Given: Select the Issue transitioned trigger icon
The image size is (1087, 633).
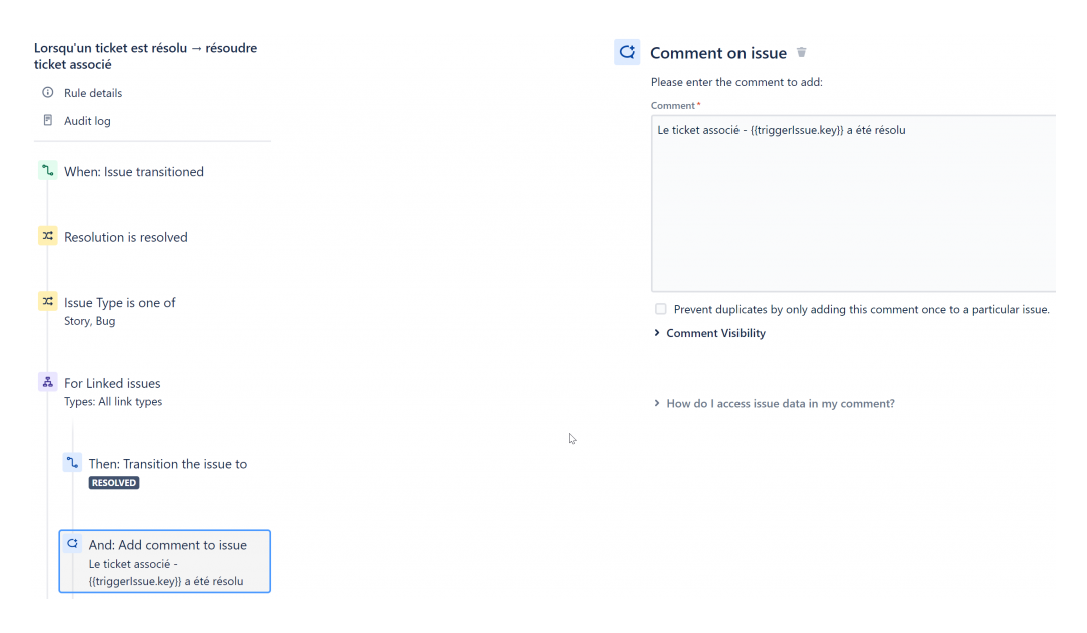Looking at the screenshot, I should [47, 170].
